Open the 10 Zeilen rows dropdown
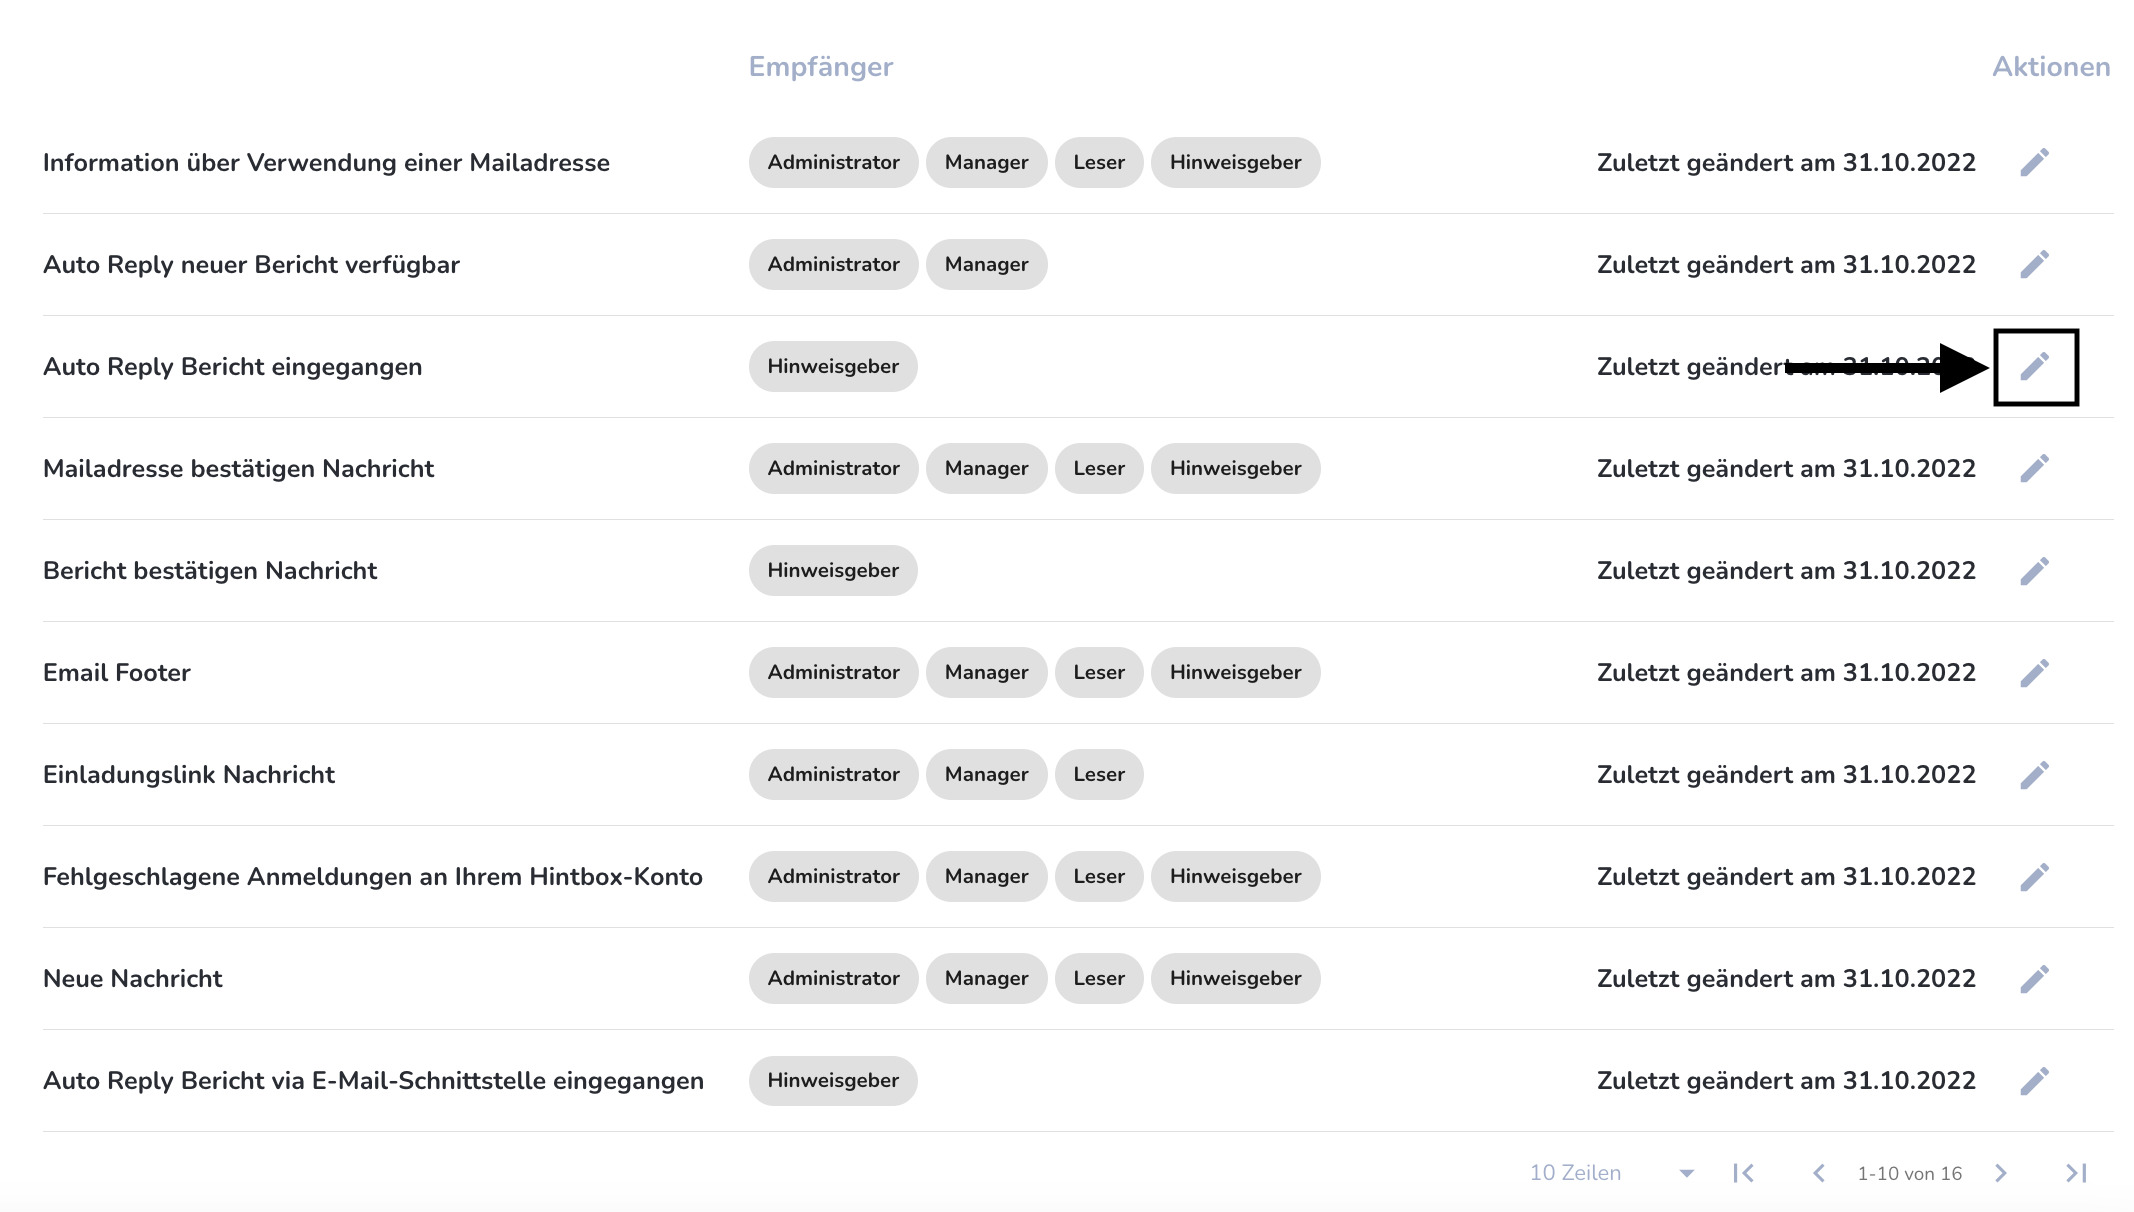2134x1212 pixels. point(1612,1173)
